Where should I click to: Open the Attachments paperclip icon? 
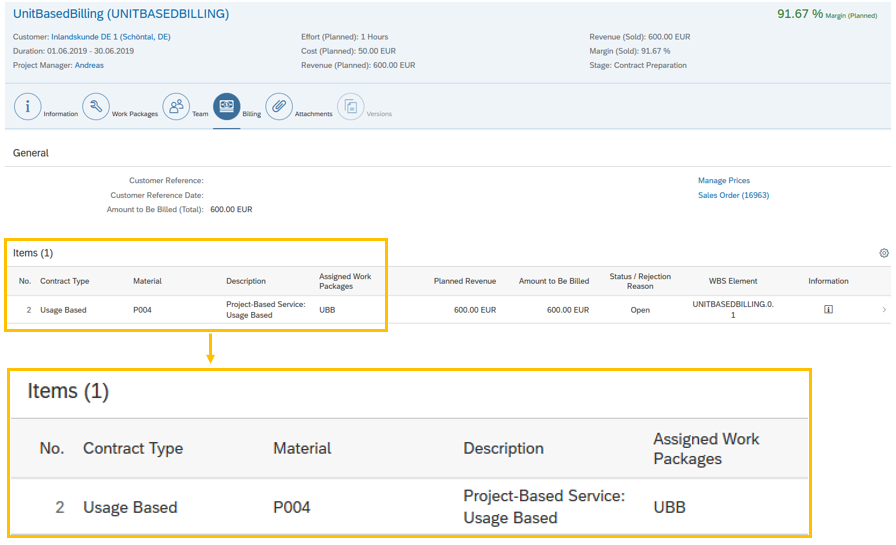click(279, 106)
